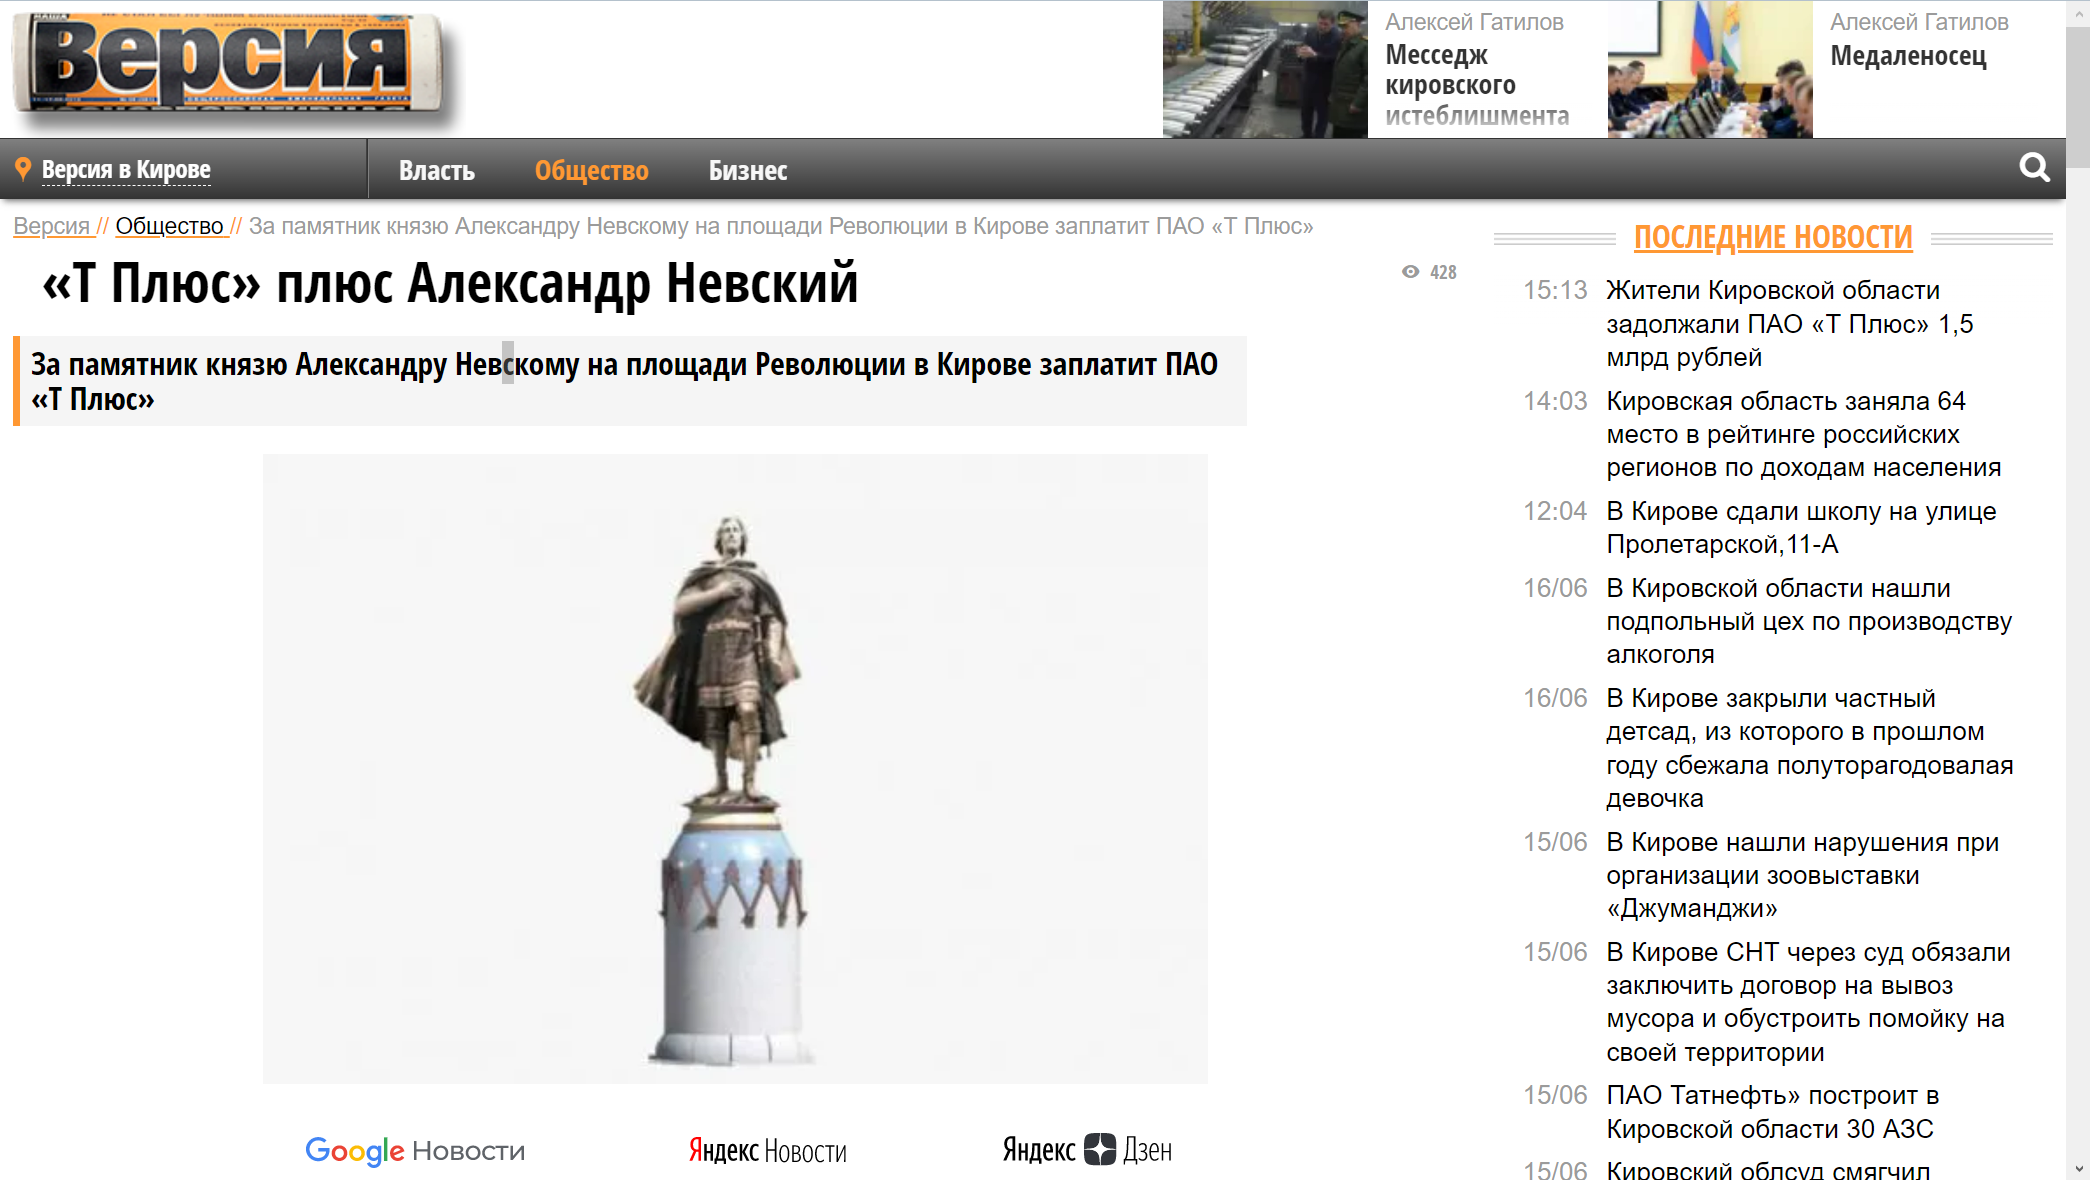Open the ПОСЛЕДНИЕ НОВОСТИ heading link
This screenshot has height=1180, width=2092.
pos(1772,237)
